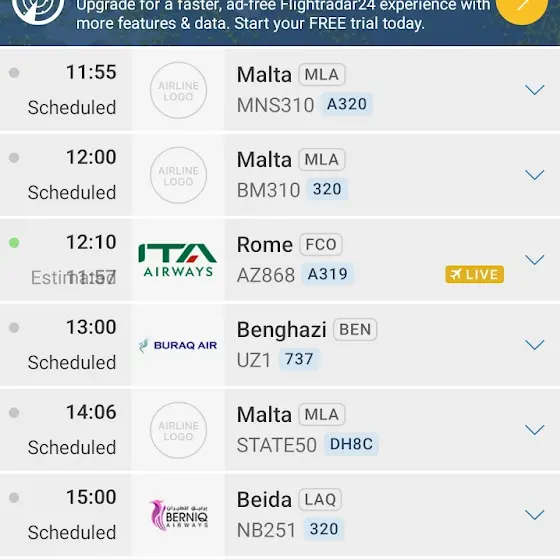Image resolution: width=560 pixels, height=560 pixels.
Task: Expand the AZ868 Rome flight details
Action: (x=535, y=260)
